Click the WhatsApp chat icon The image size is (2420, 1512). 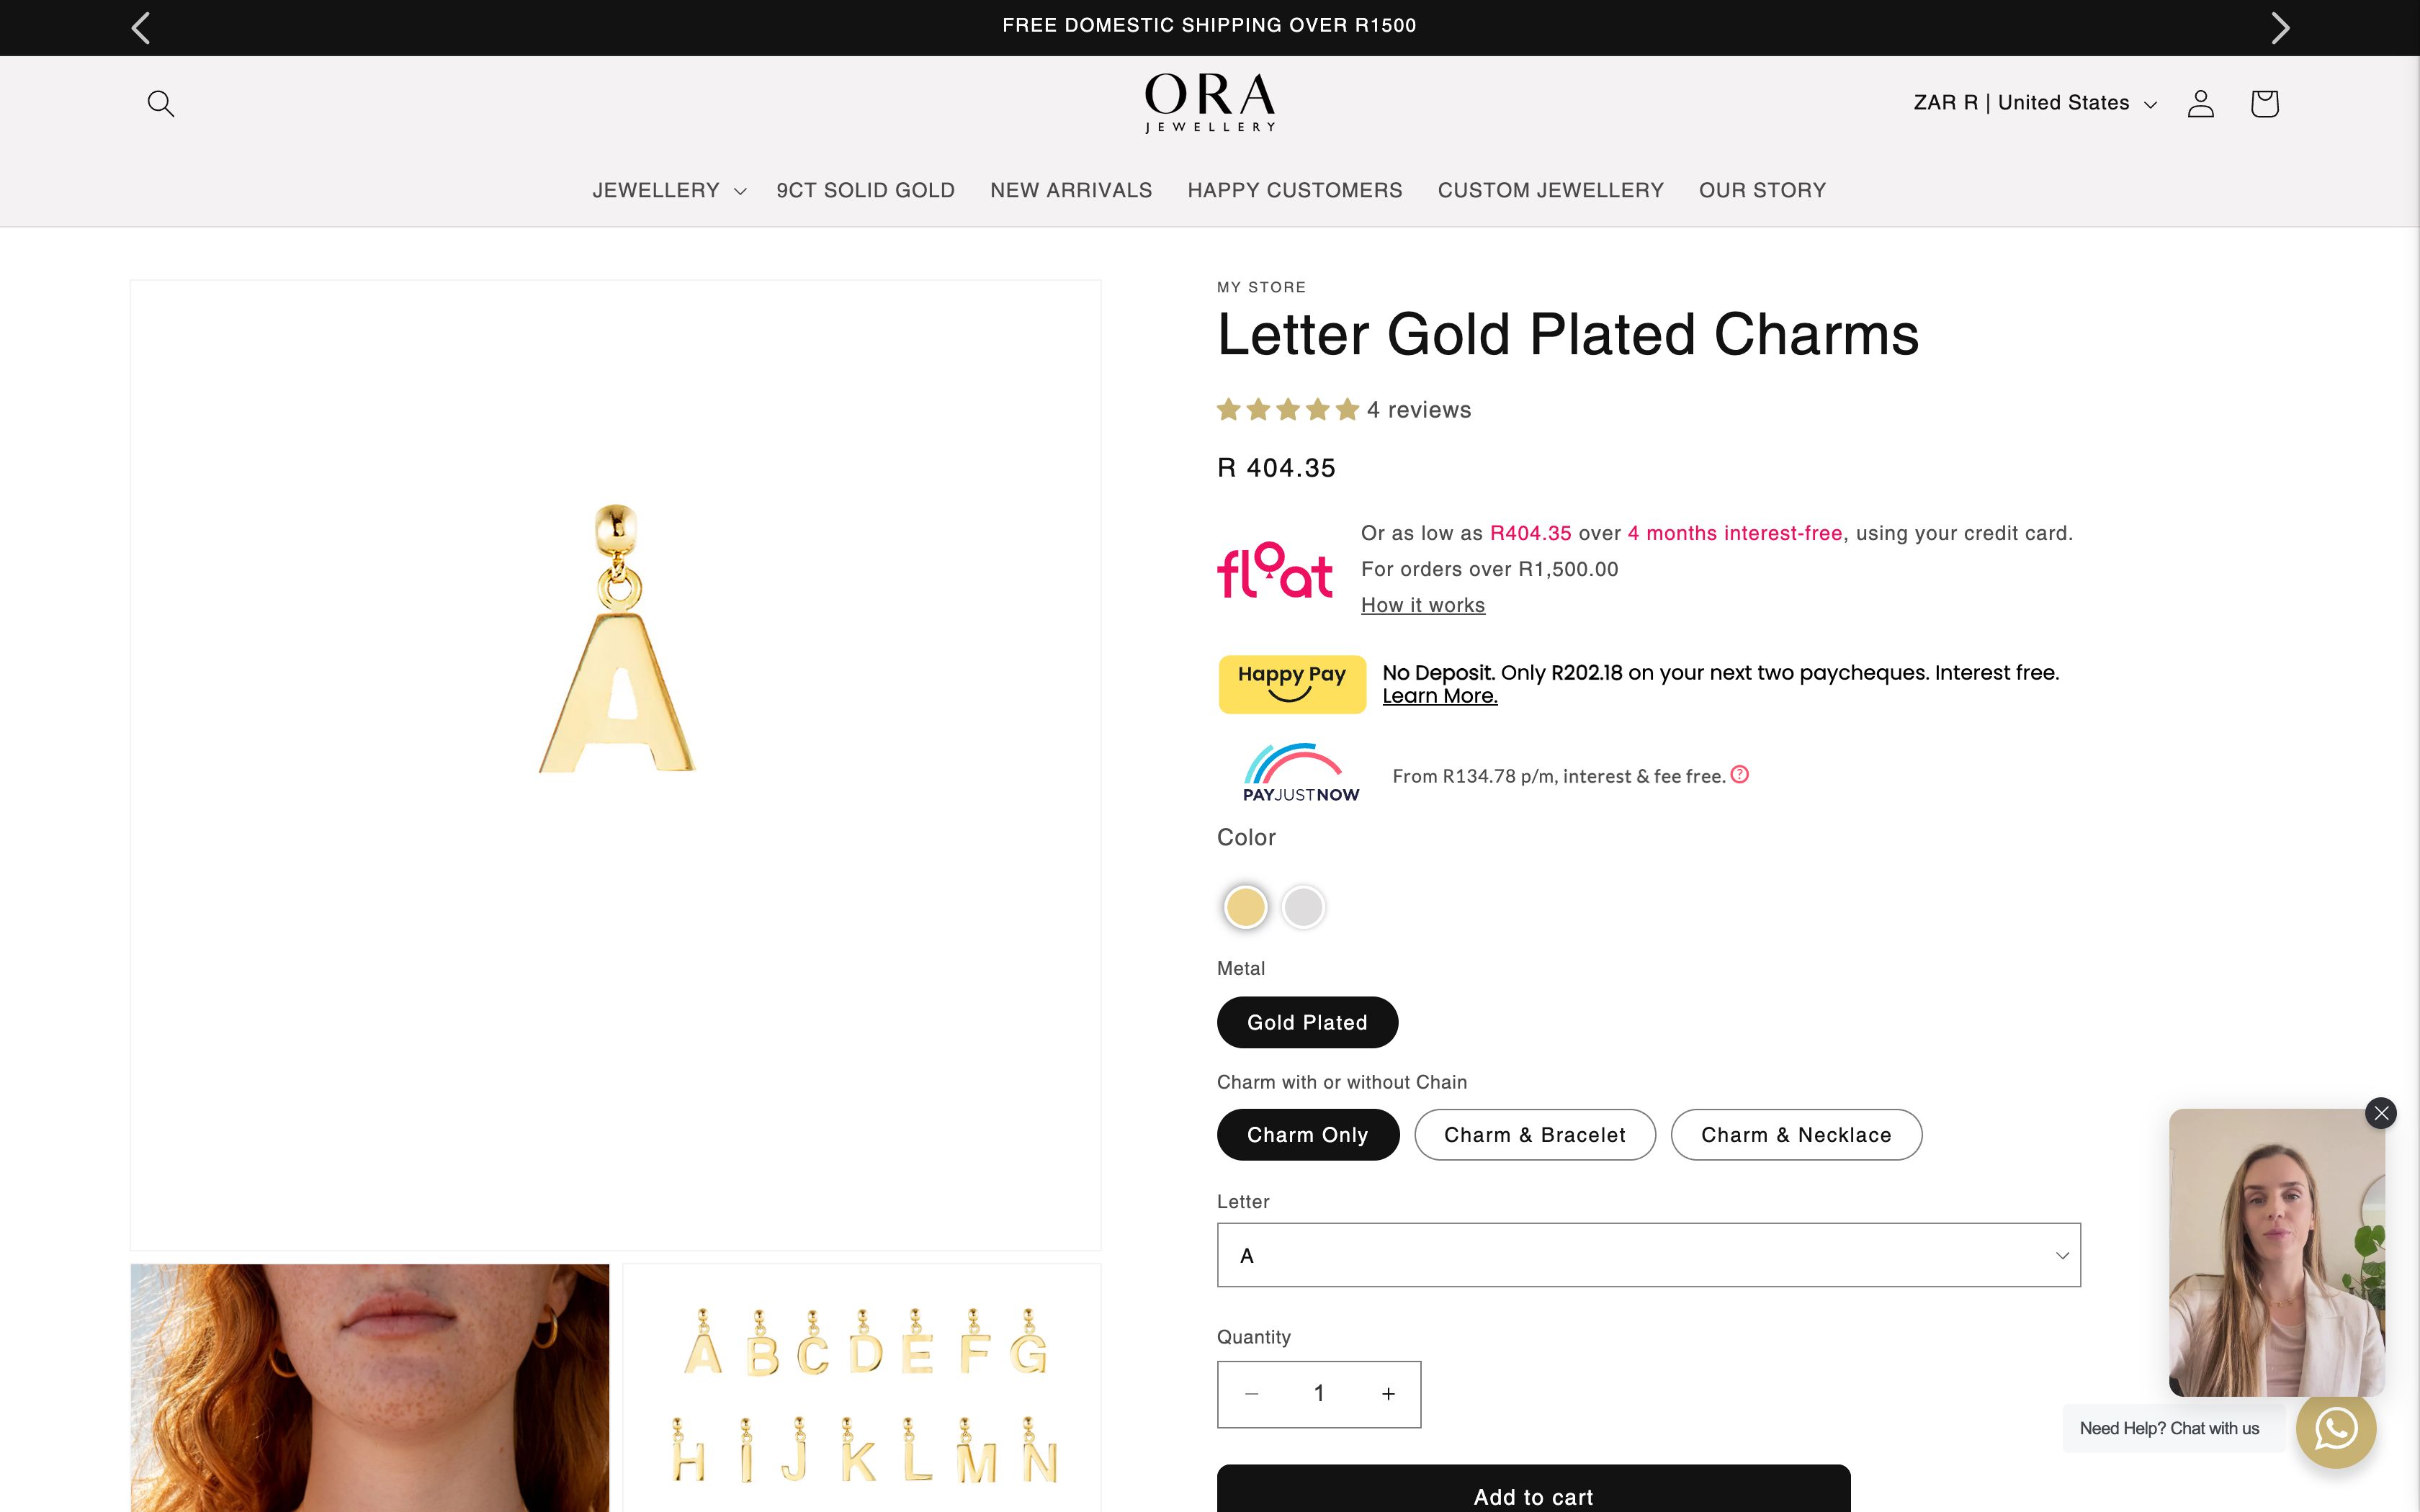point(2338,1430)
